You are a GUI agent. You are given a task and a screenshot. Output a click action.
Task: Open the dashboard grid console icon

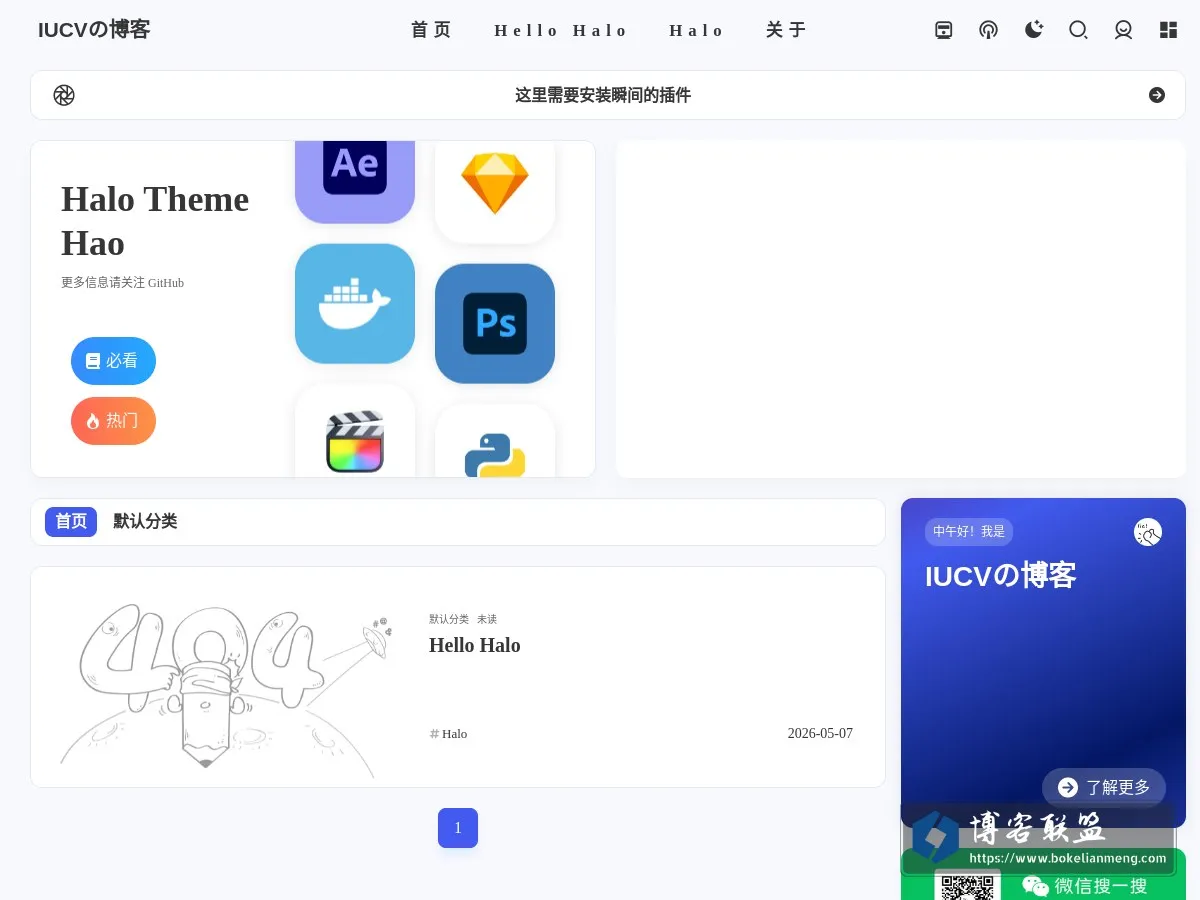[x=1168, y=30]
